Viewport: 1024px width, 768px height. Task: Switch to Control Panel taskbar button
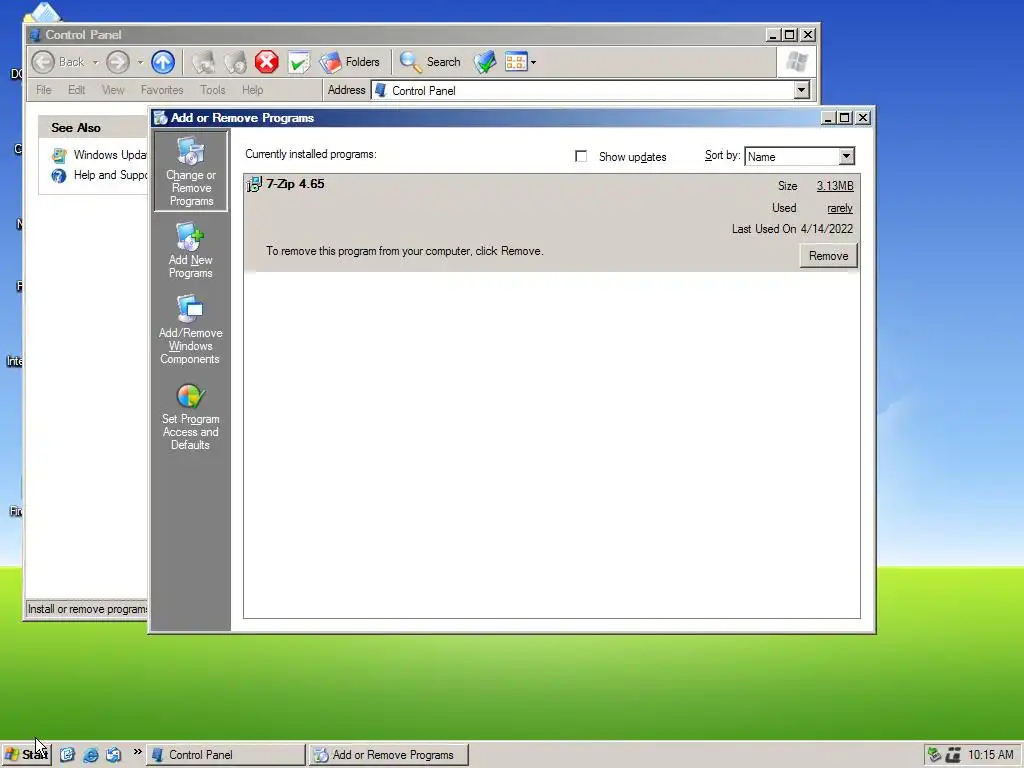[x=225, y=755]
